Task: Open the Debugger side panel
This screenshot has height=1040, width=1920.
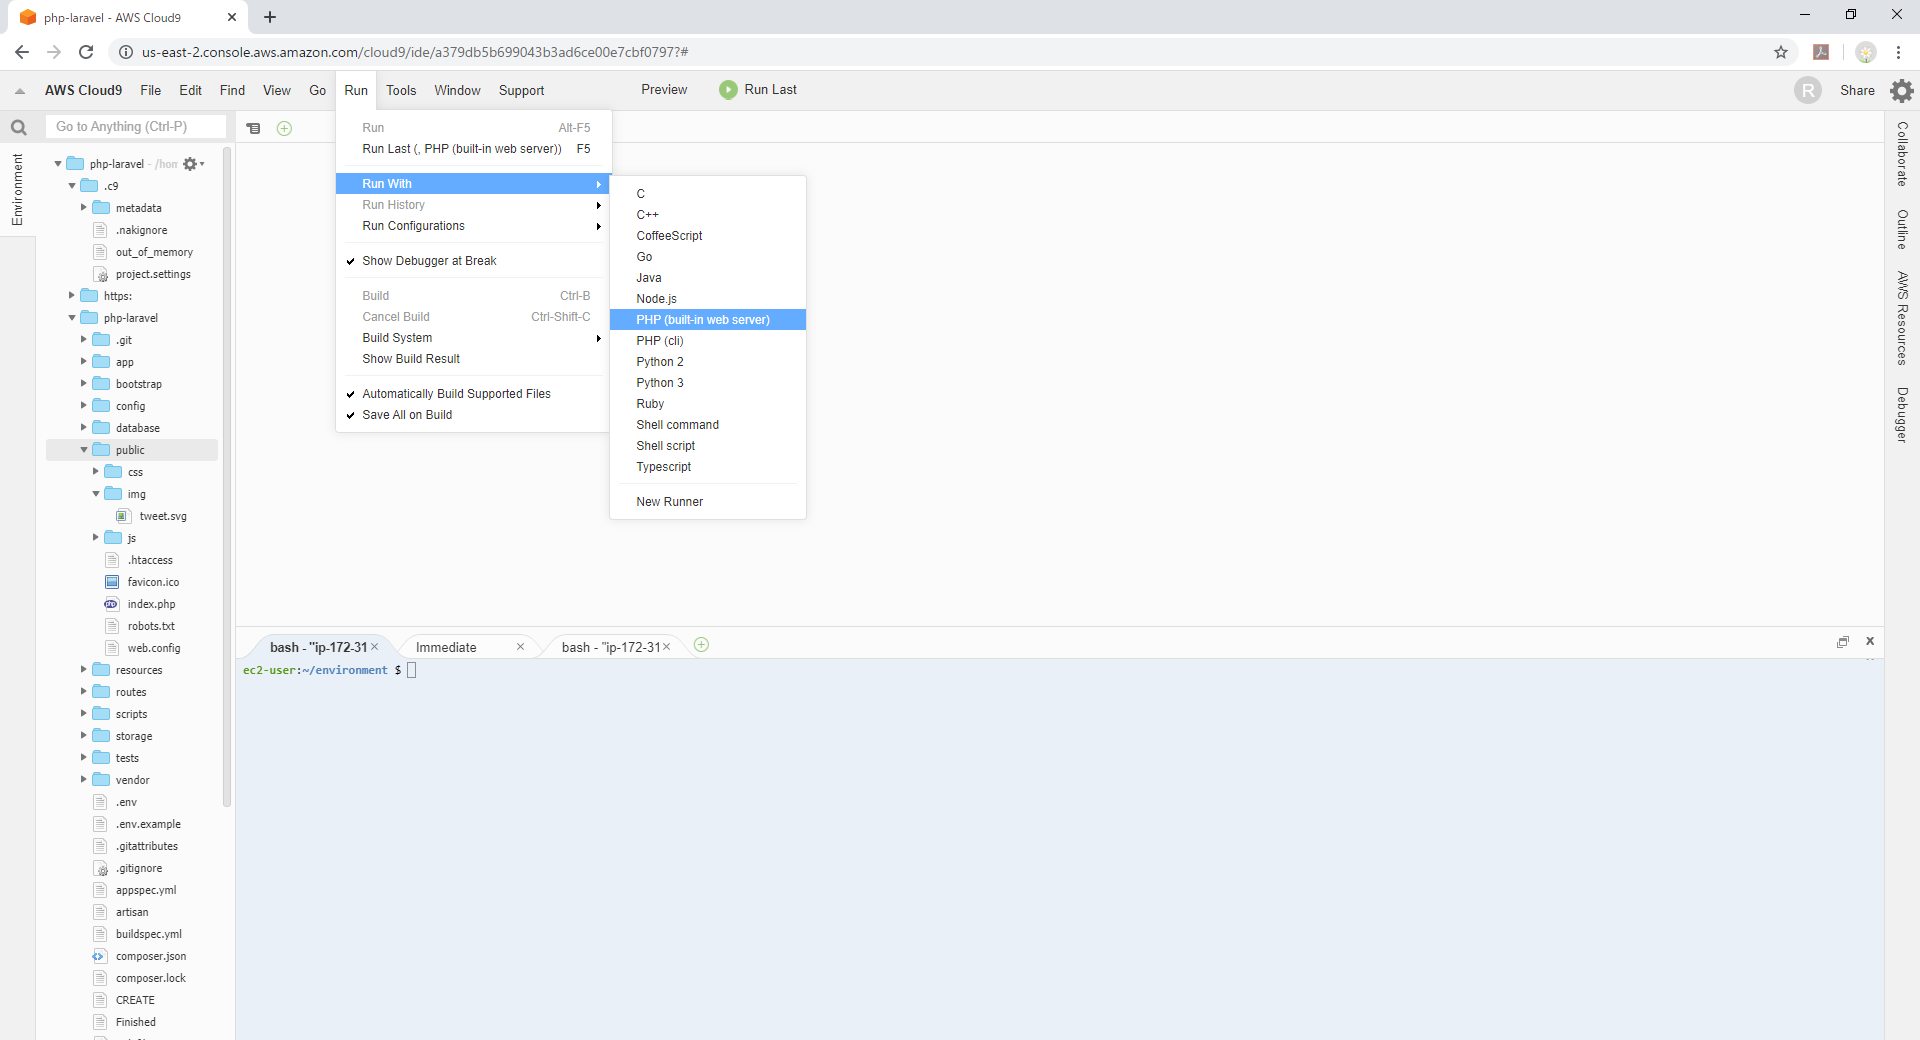Action: coord(1902,415)
